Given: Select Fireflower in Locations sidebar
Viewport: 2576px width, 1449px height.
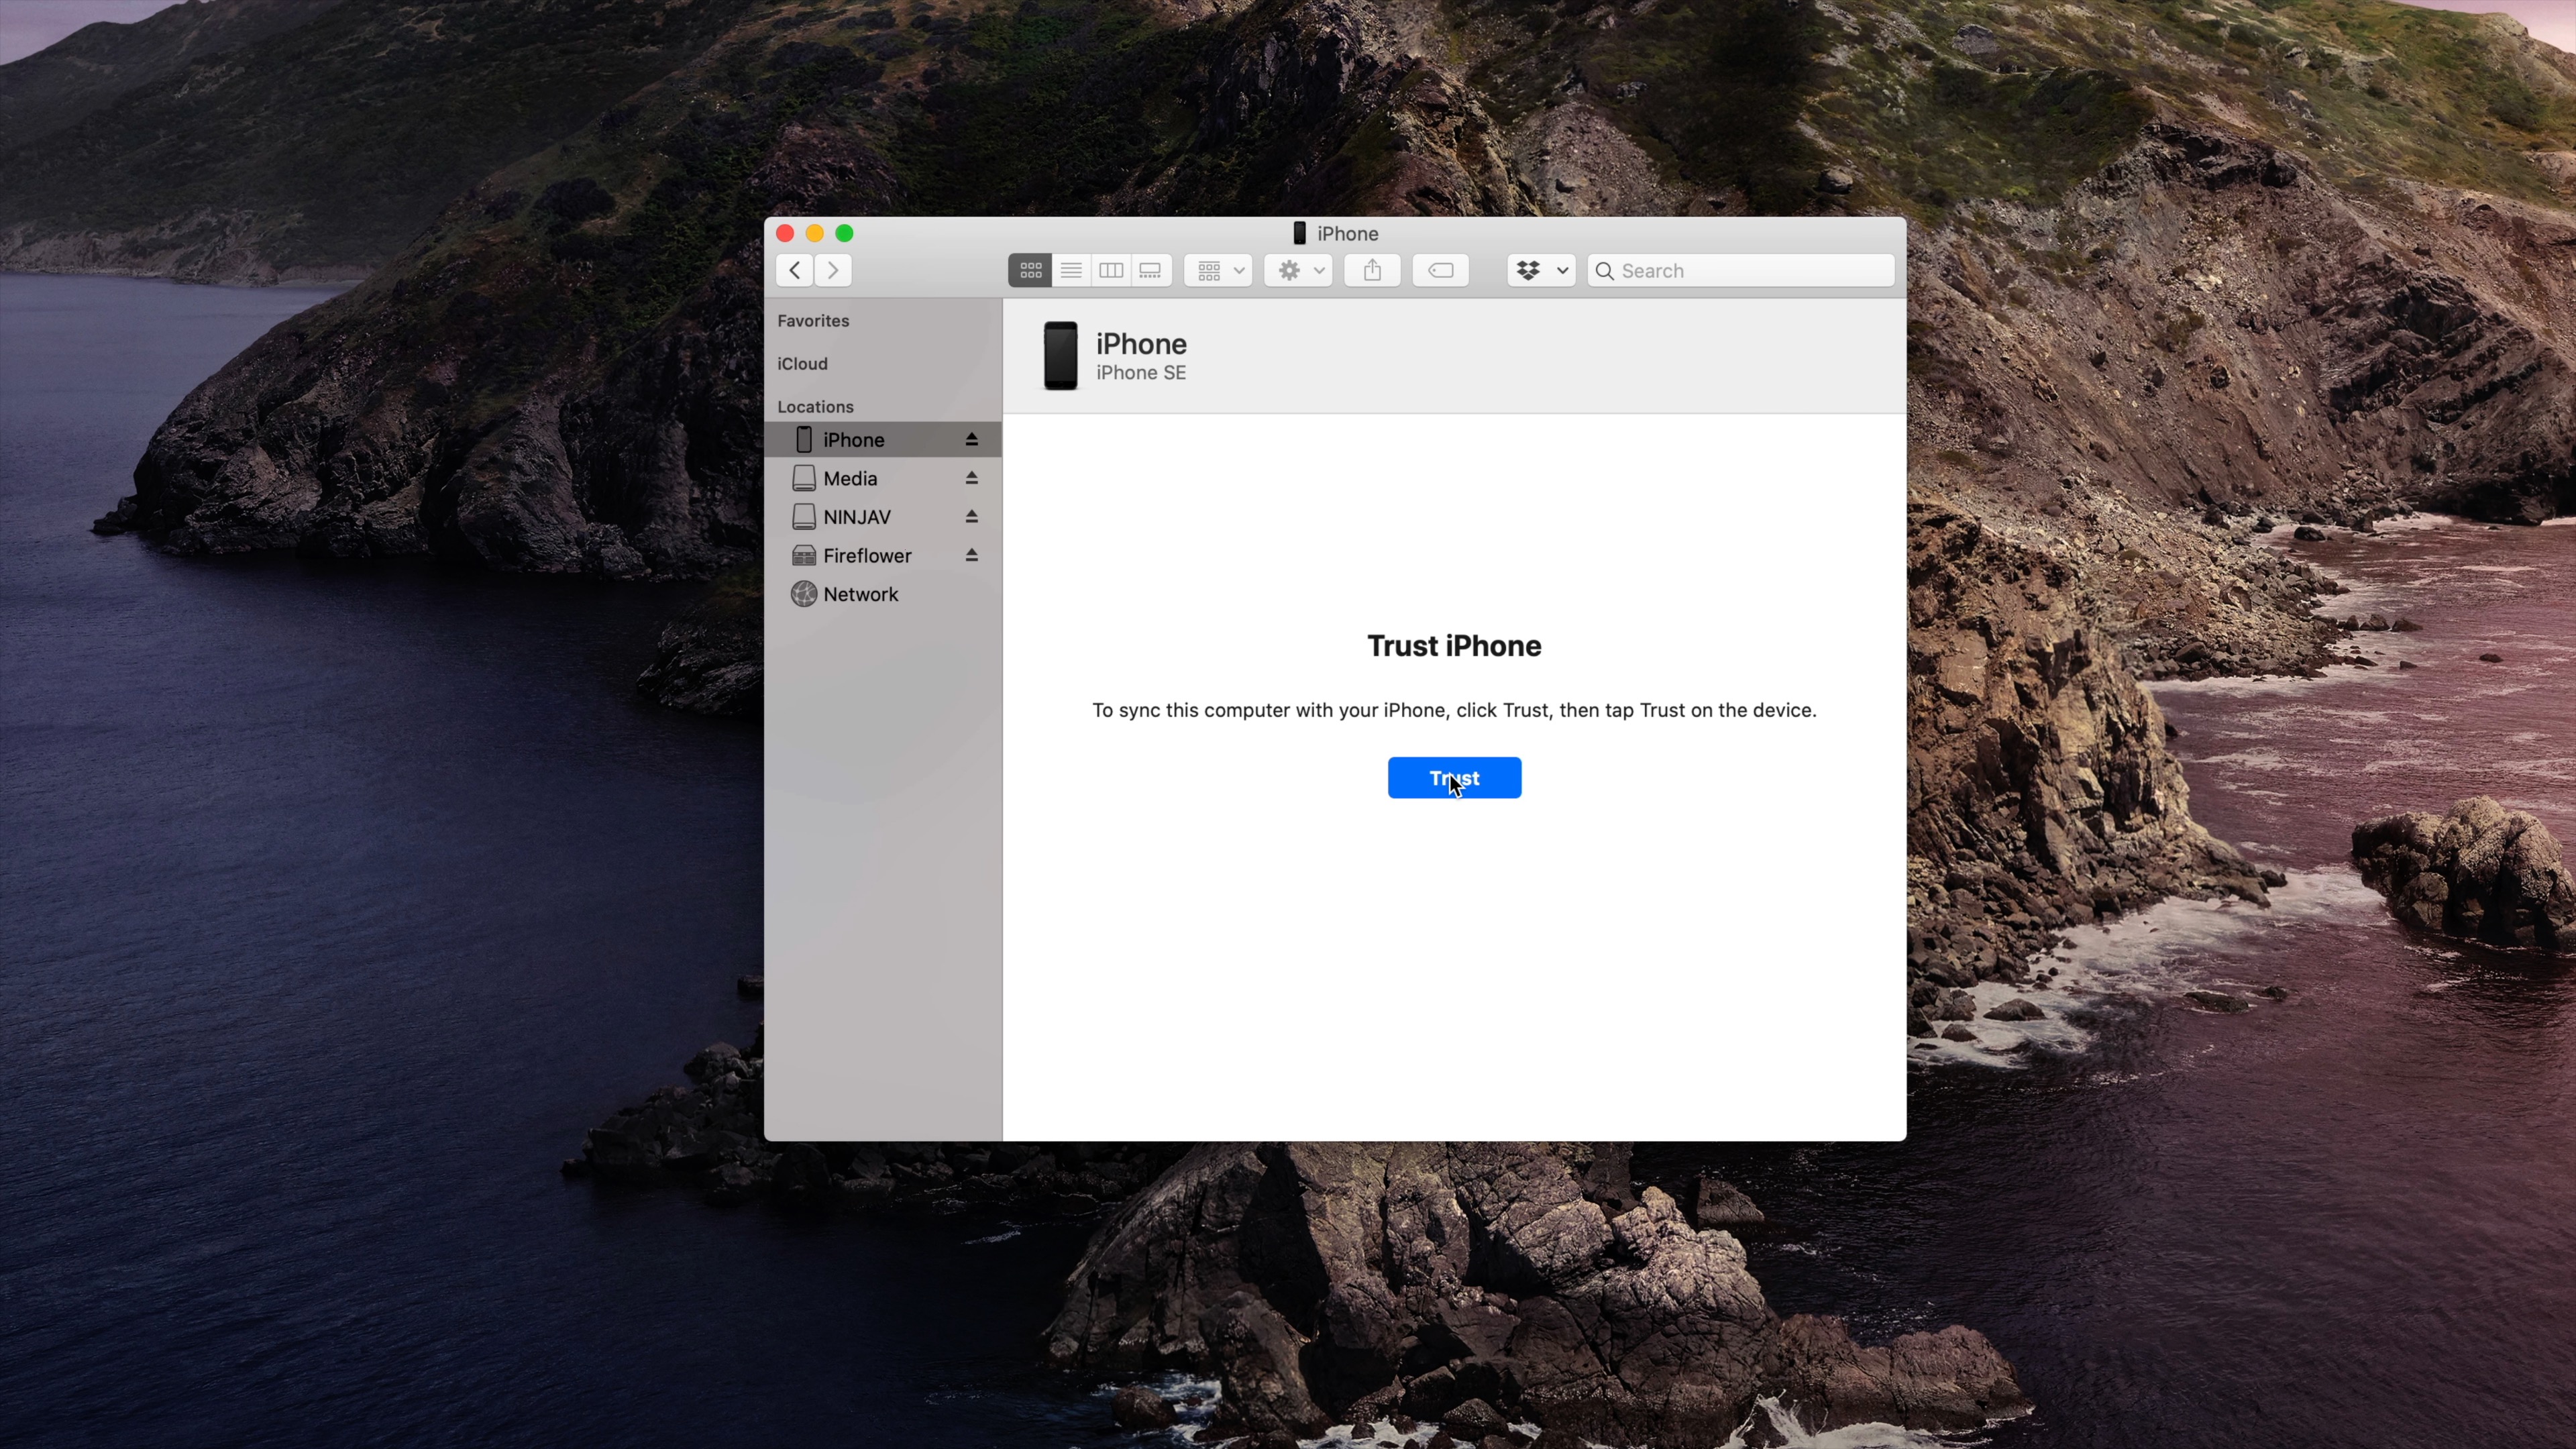Looking at the screenshot, I should tap(866, 555).
